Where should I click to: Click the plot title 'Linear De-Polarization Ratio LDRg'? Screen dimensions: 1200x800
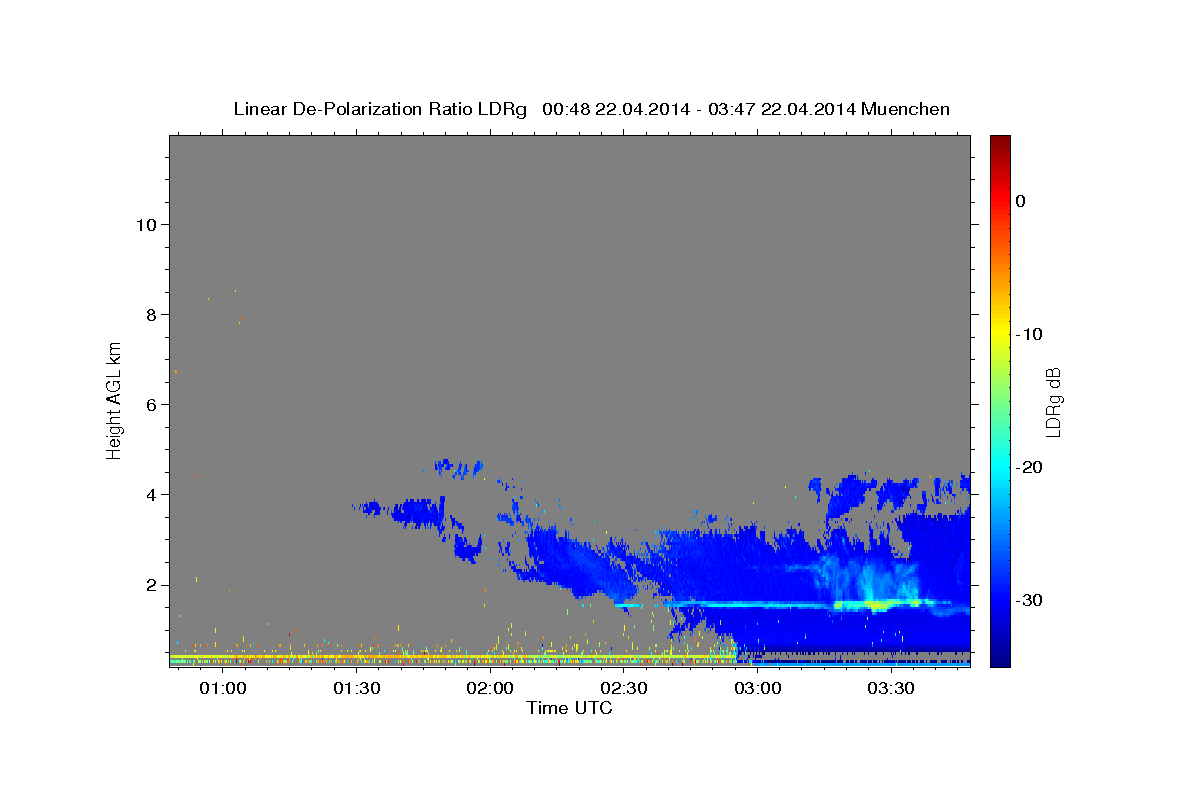[380, 109]
